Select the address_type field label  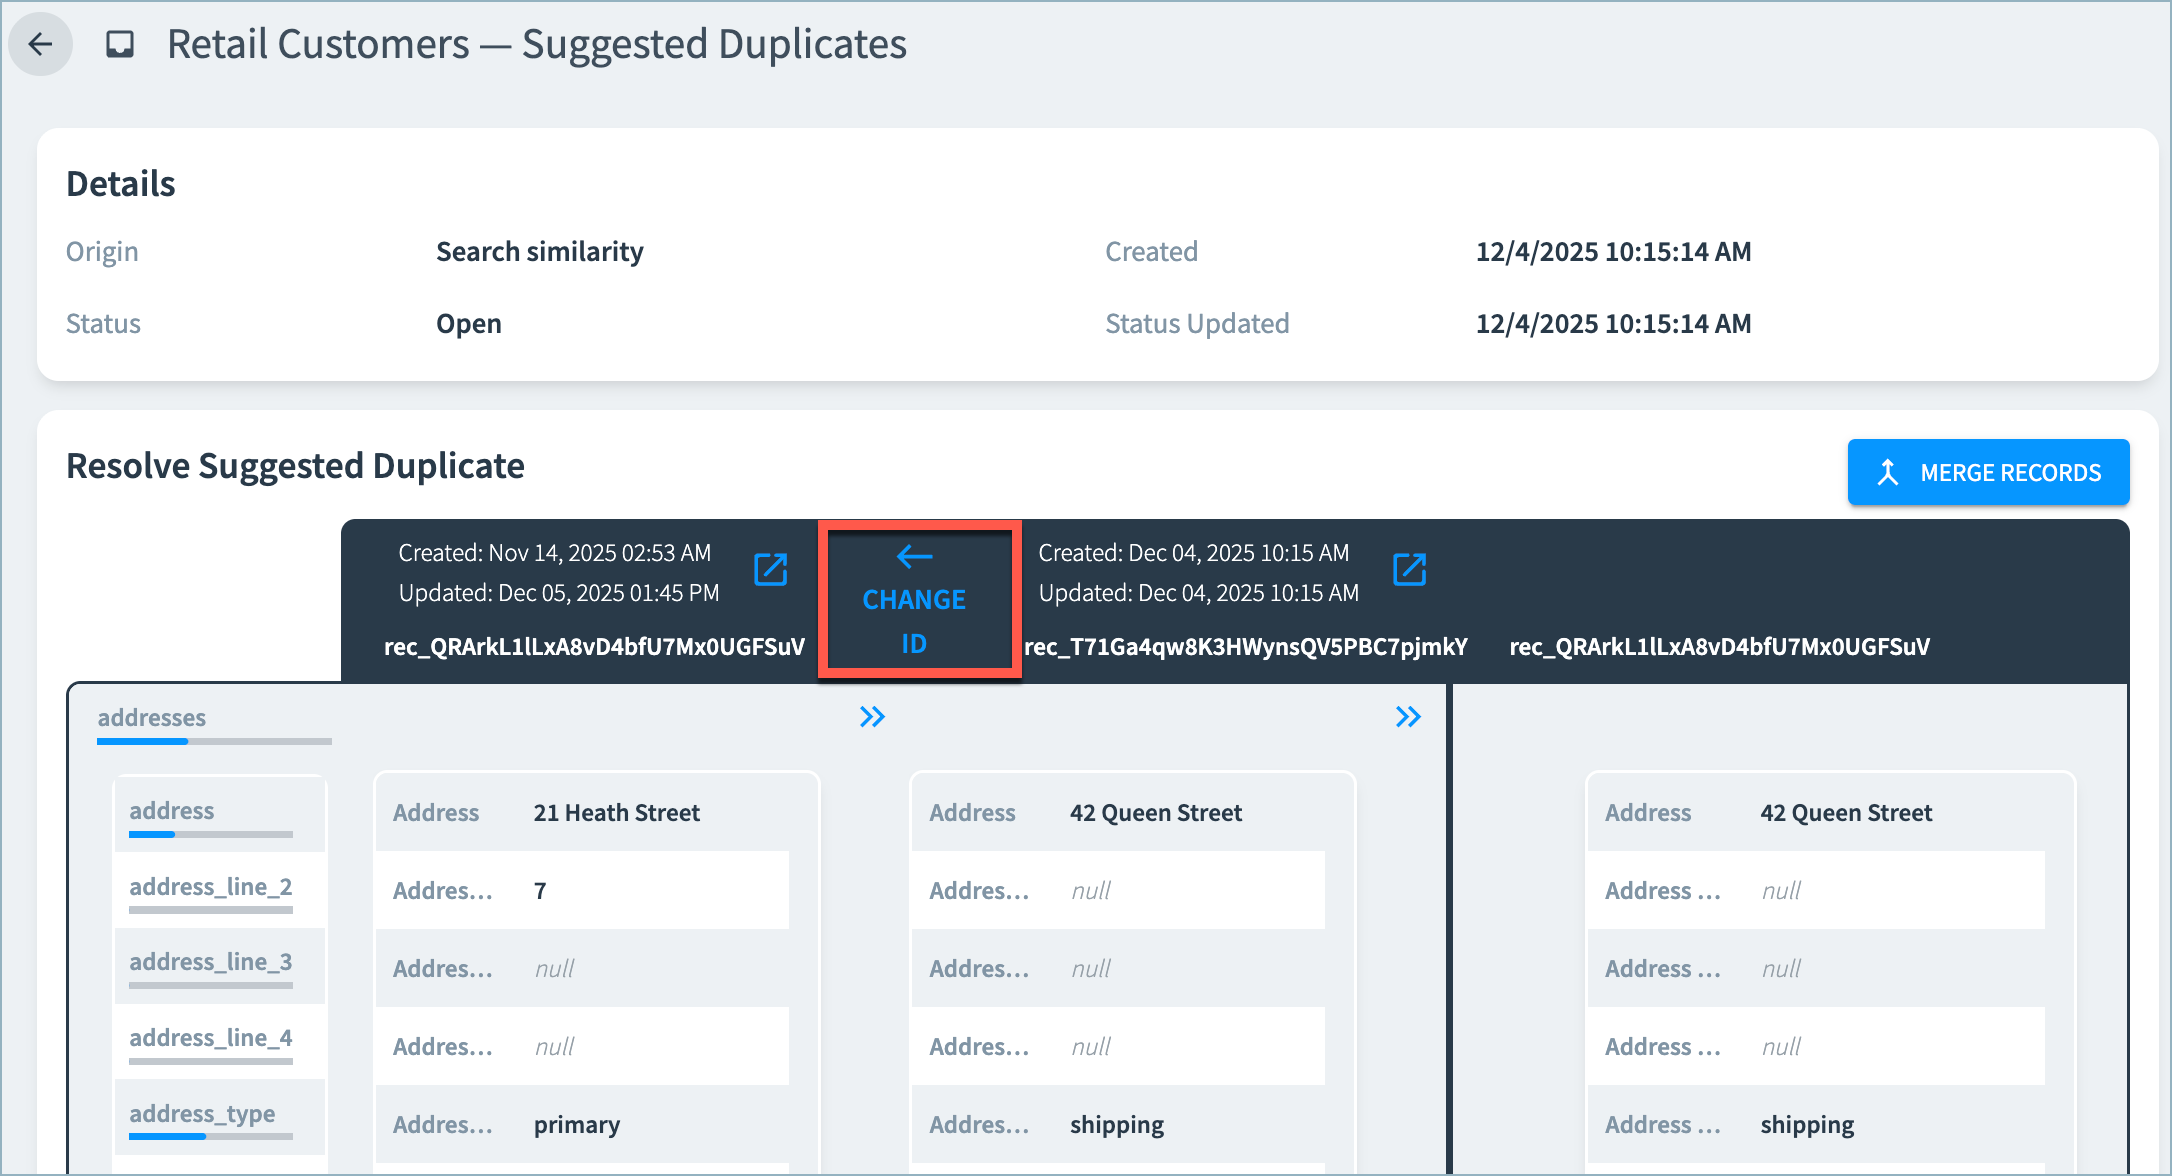click(202, 1114)
